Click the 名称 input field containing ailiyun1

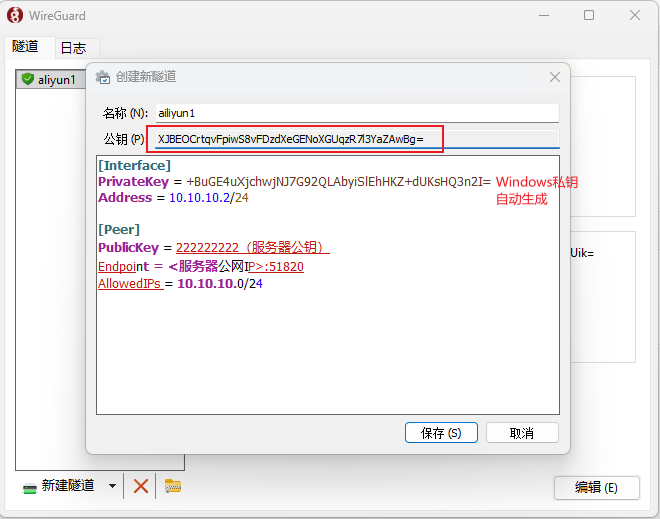pos(355,113)
